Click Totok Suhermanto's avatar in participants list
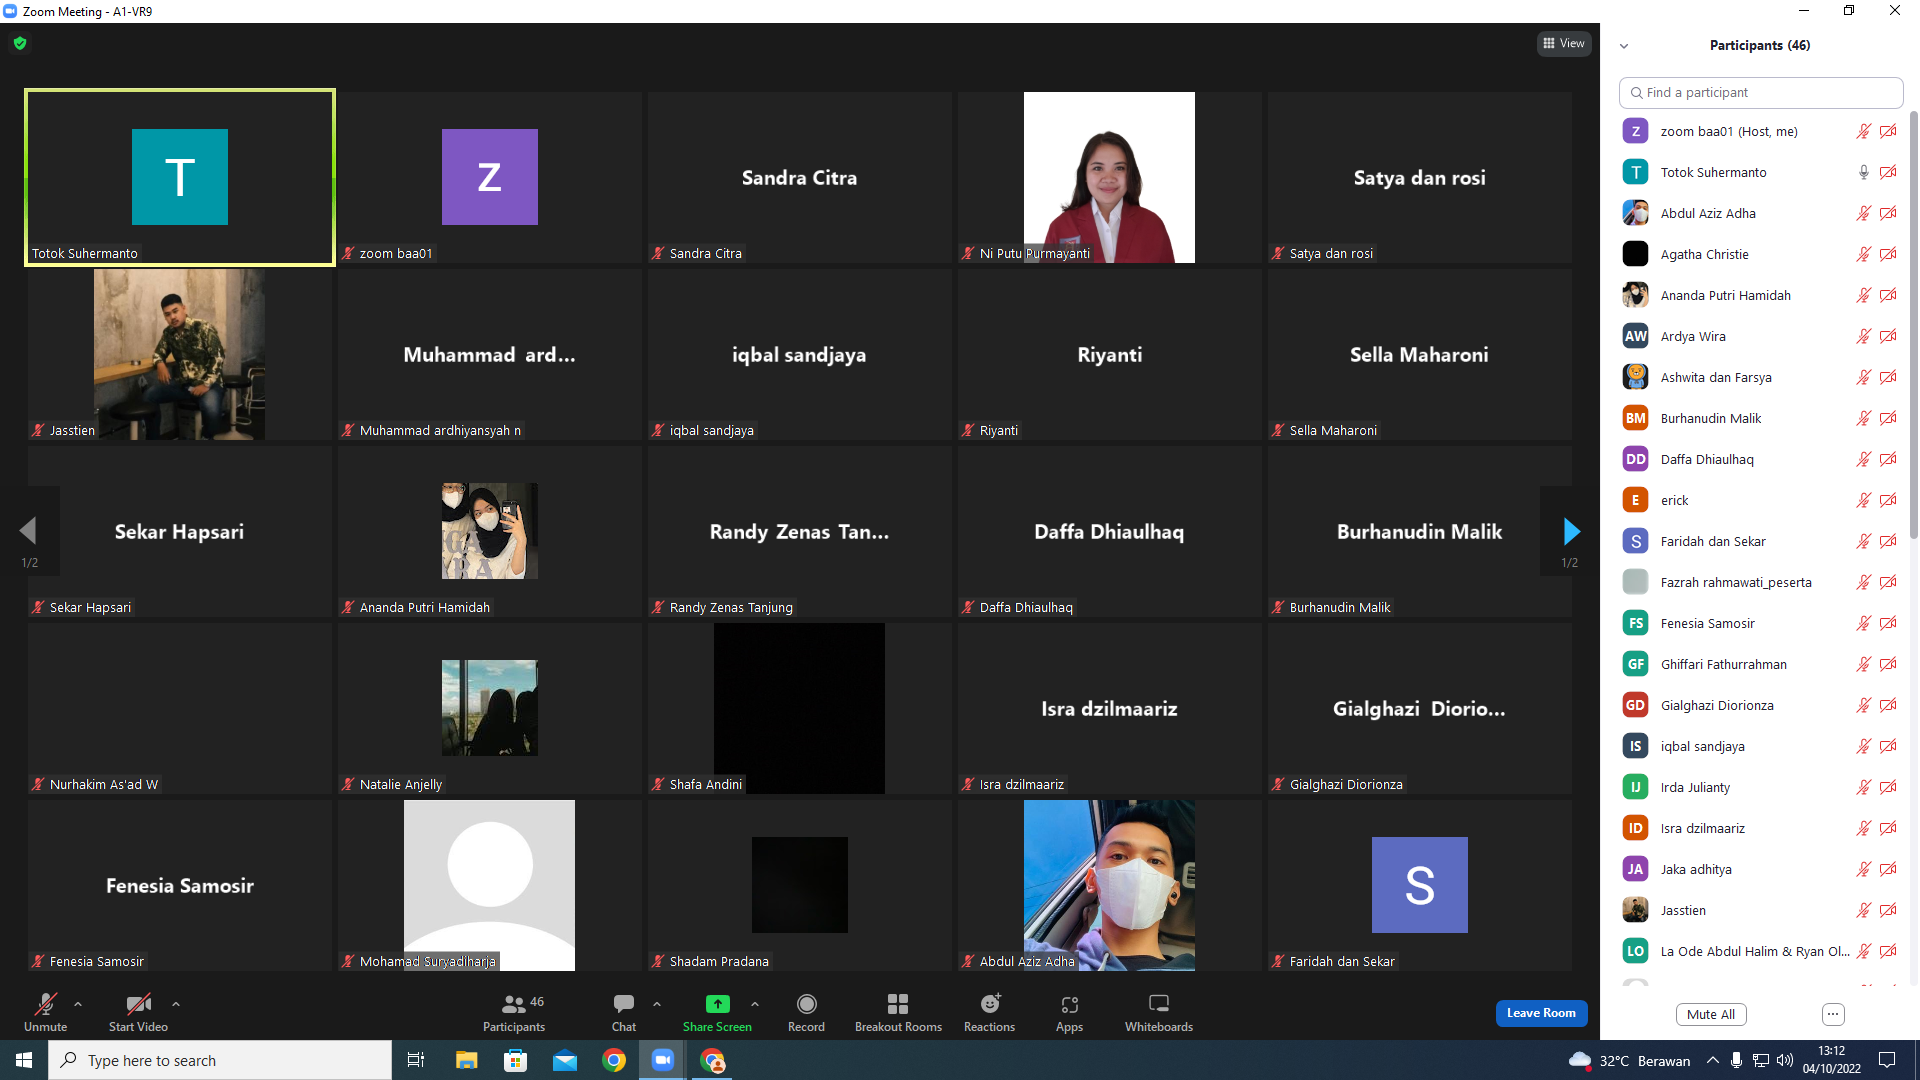1920x1080 pixels. (1635, 172)
